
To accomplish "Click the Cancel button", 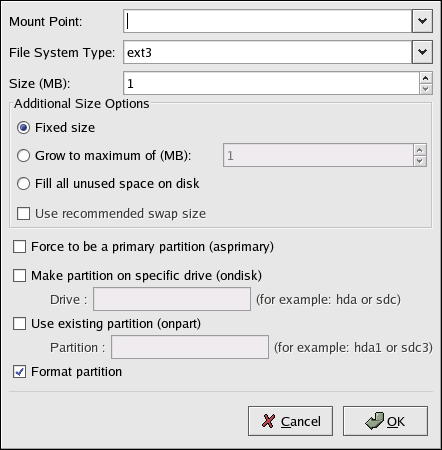I will [x=290, y=421].
